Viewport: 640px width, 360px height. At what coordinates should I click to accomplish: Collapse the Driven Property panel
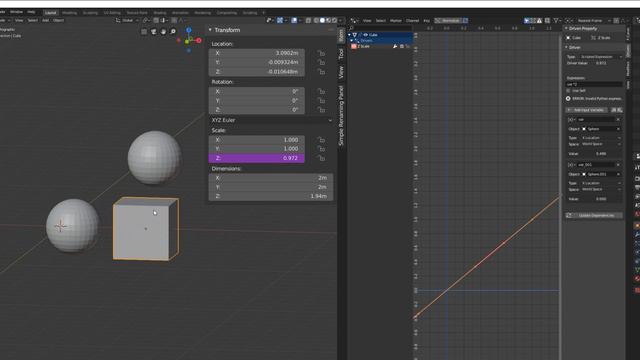567,29
